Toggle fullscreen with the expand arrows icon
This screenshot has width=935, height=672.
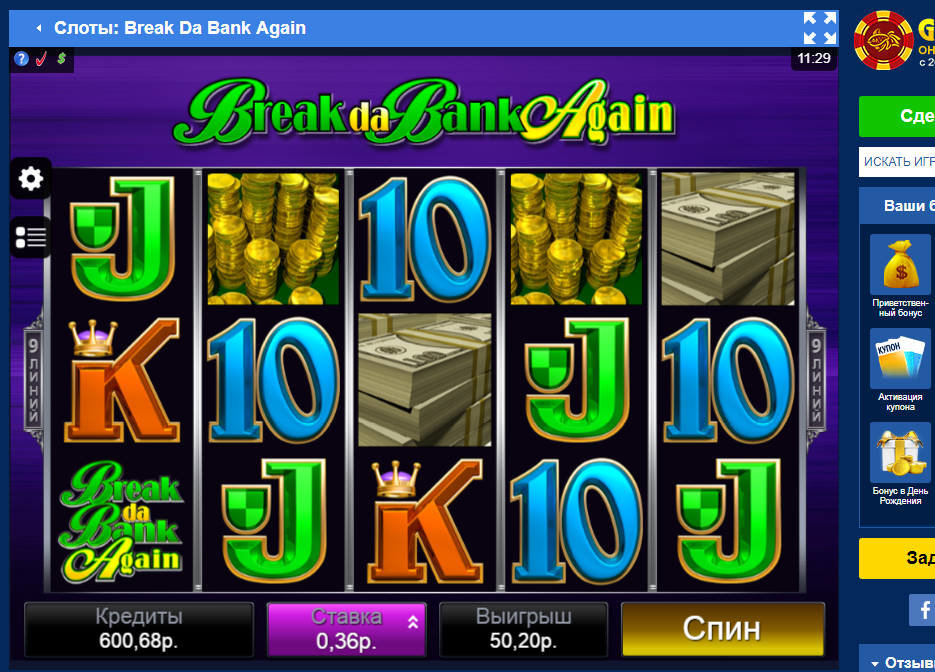819,28
